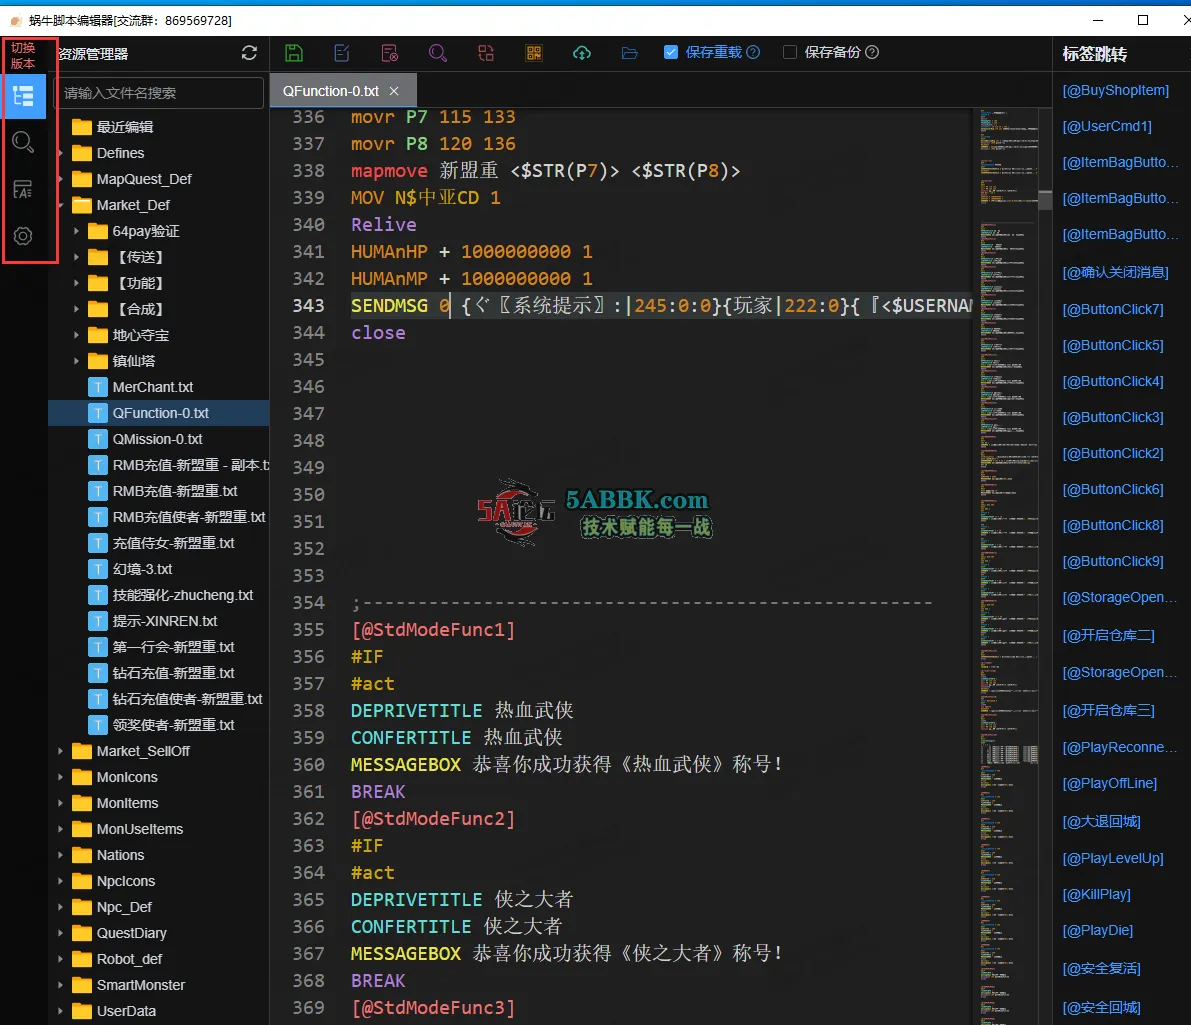Click the file name search input field
The width and height of the screenshot is (1191, 1025).
coord(160,93)
